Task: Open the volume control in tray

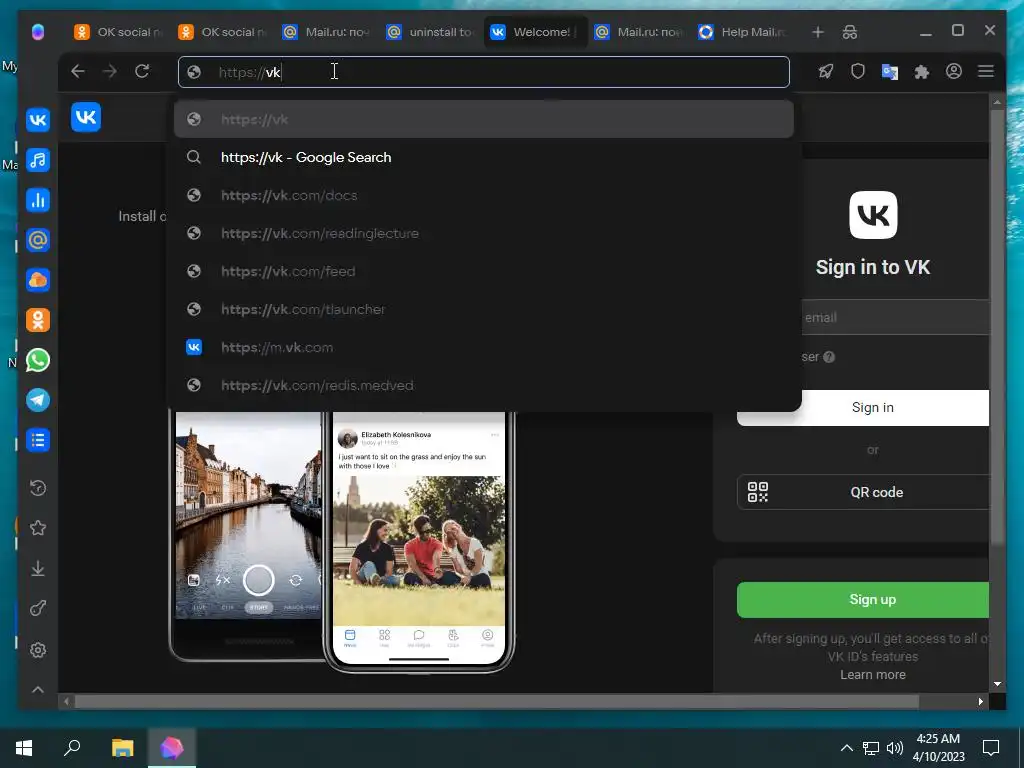Action: [895, 748]
